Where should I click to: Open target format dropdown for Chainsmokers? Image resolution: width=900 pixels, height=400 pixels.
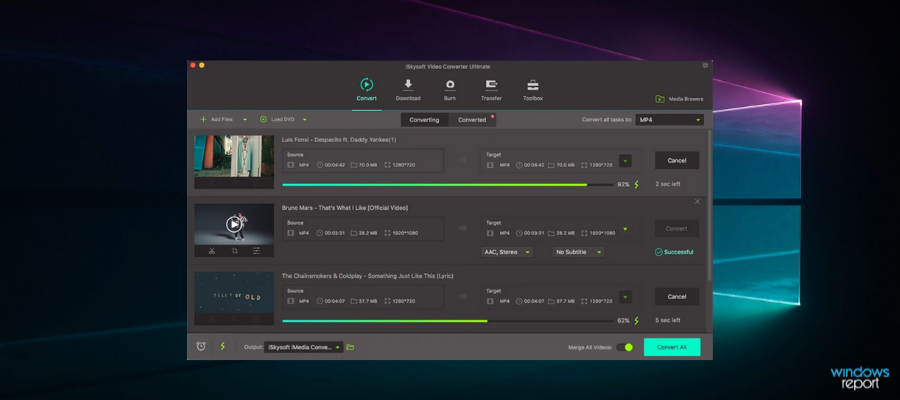tap(625, 297)
